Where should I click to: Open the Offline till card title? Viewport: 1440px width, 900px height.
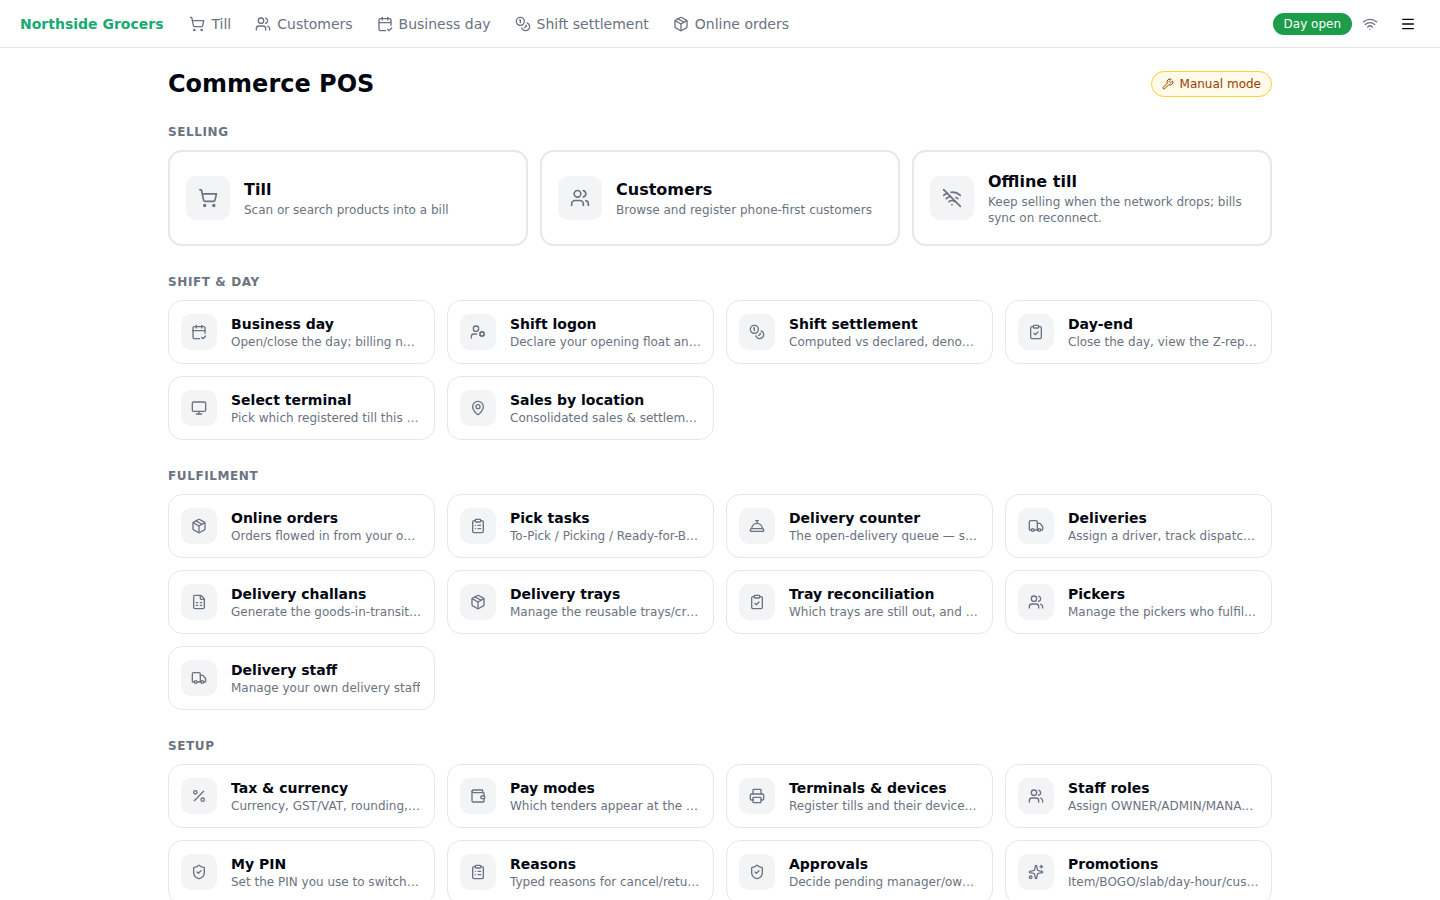(1032, 181)
